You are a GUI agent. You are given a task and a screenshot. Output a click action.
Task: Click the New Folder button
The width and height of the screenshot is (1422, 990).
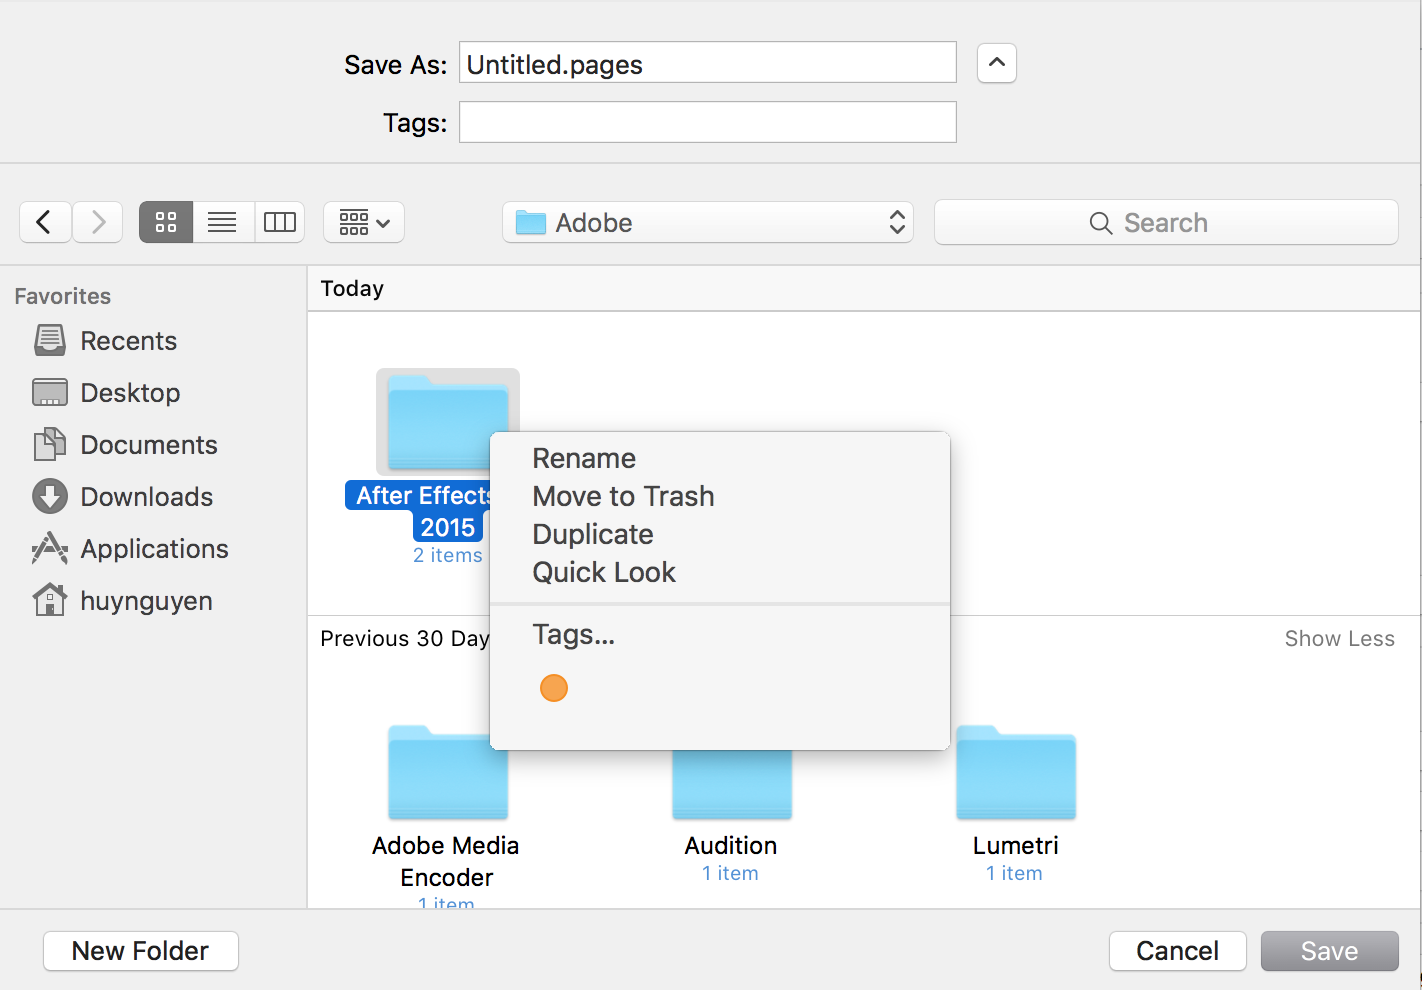pyautogui.click(x=141, y=951)
